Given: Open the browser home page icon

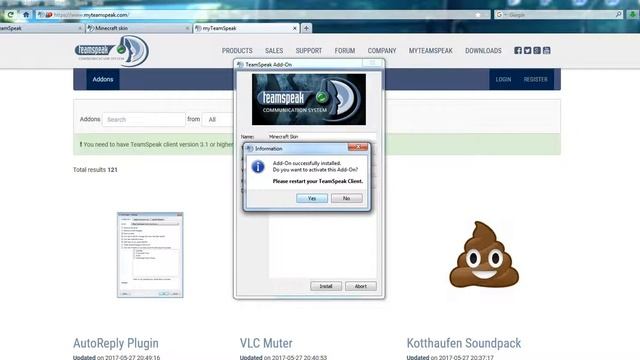Looking at the screenshot, I should pyautogui.click(x=26, y=15).
